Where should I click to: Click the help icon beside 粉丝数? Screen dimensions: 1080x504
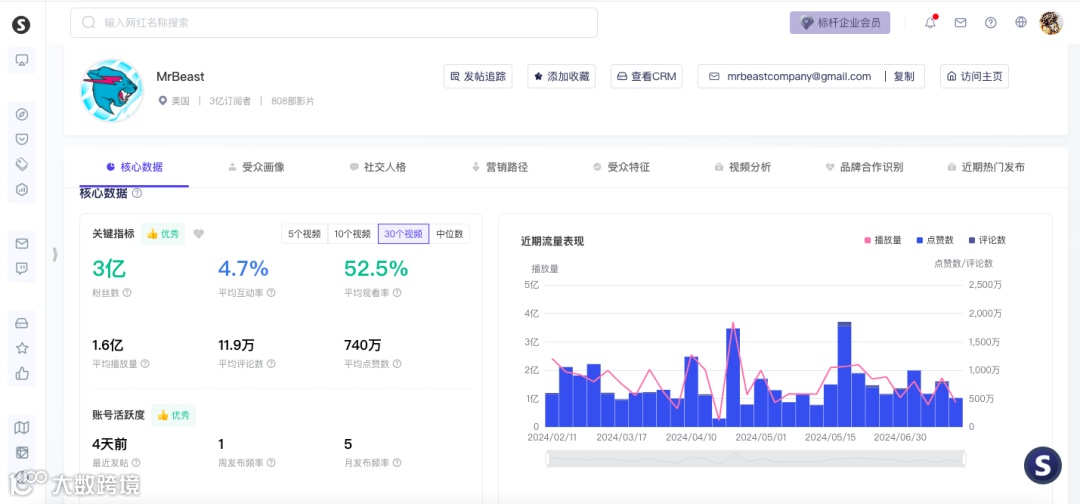coord(127,293)
